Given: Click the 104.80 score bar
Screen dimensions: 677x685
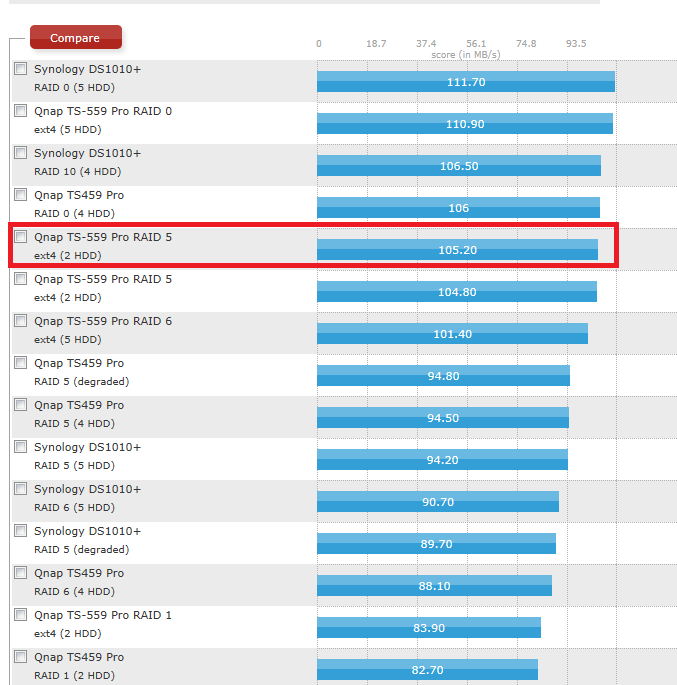Looking at the screenshot, I should (457, 291).
